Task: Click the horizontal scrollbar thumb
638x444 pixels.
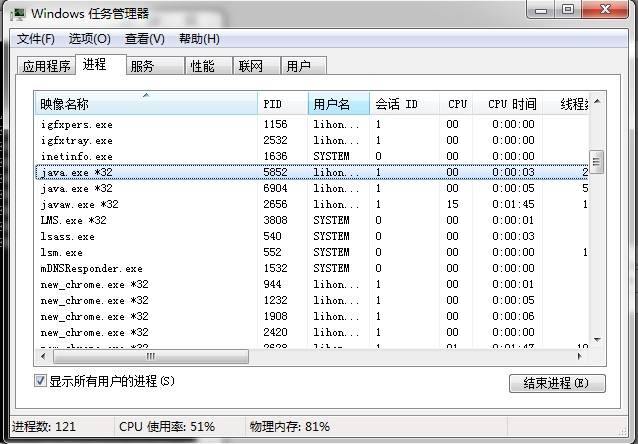Action: pyautogui.click(x=151, y=357)
